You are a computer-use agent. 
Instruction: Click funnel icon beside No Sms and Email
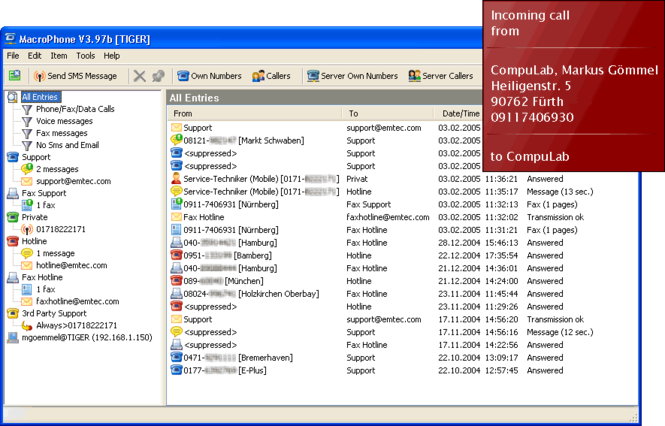tap(27, 145)
